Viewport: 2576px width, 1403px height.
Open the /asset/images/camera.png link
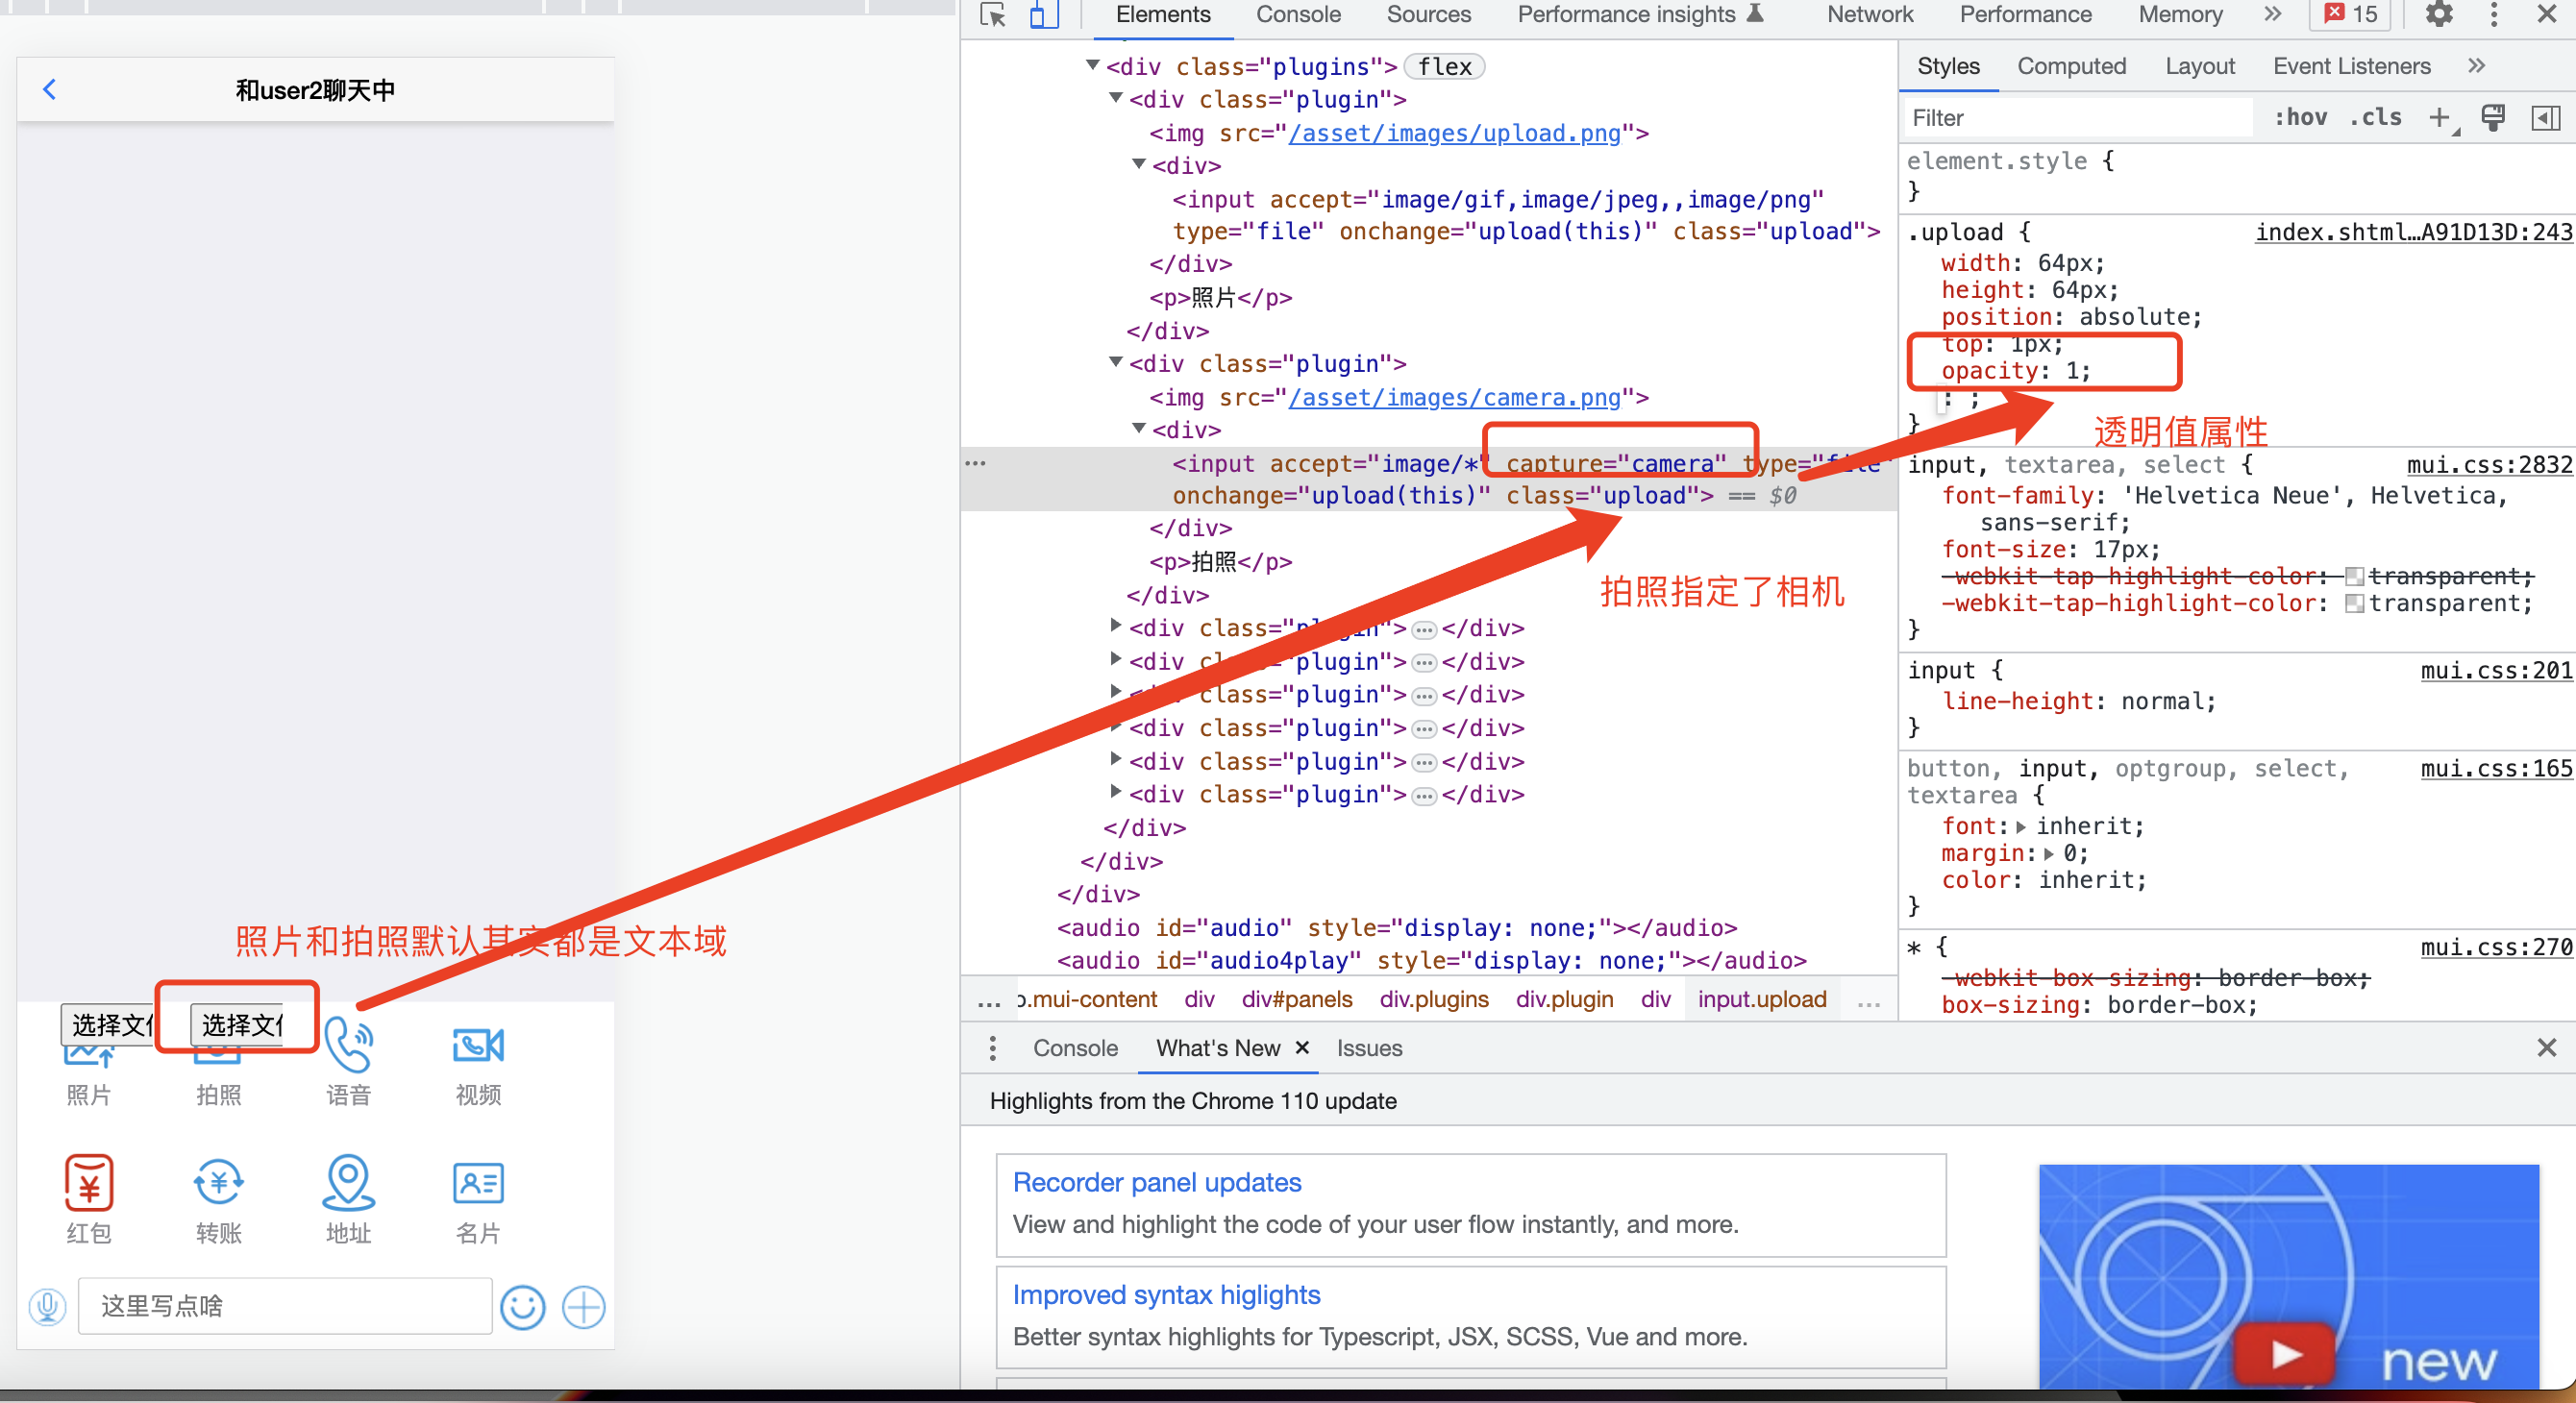pyautogui.click(x=1455, y=397)
